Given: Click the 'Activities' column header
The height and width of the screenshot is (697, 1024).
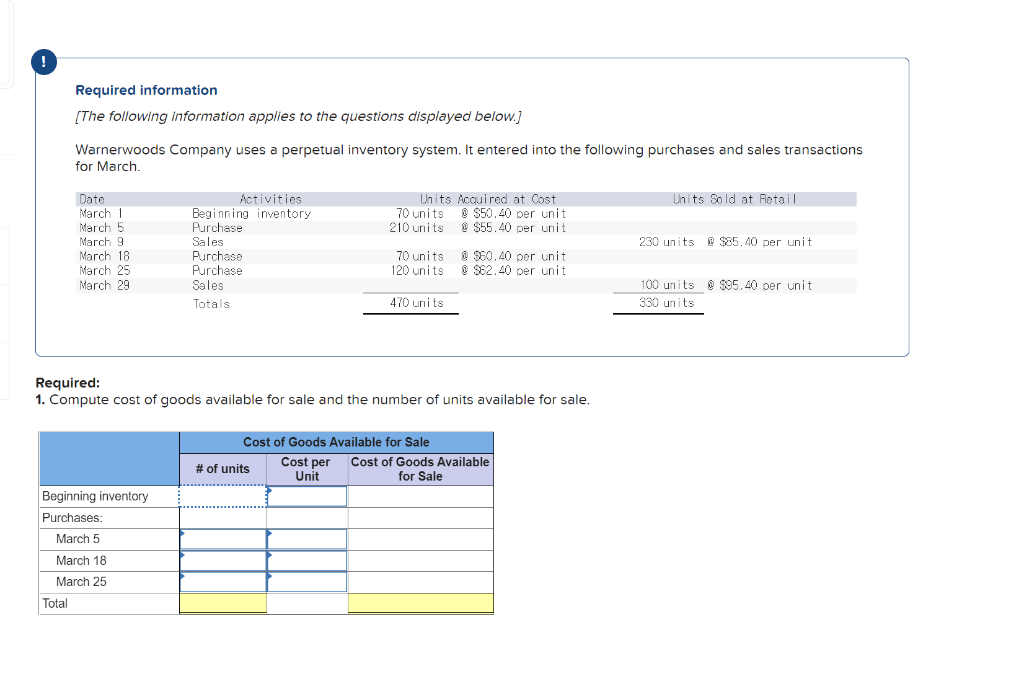Looking at the screenshot, I should coord(270,199).
